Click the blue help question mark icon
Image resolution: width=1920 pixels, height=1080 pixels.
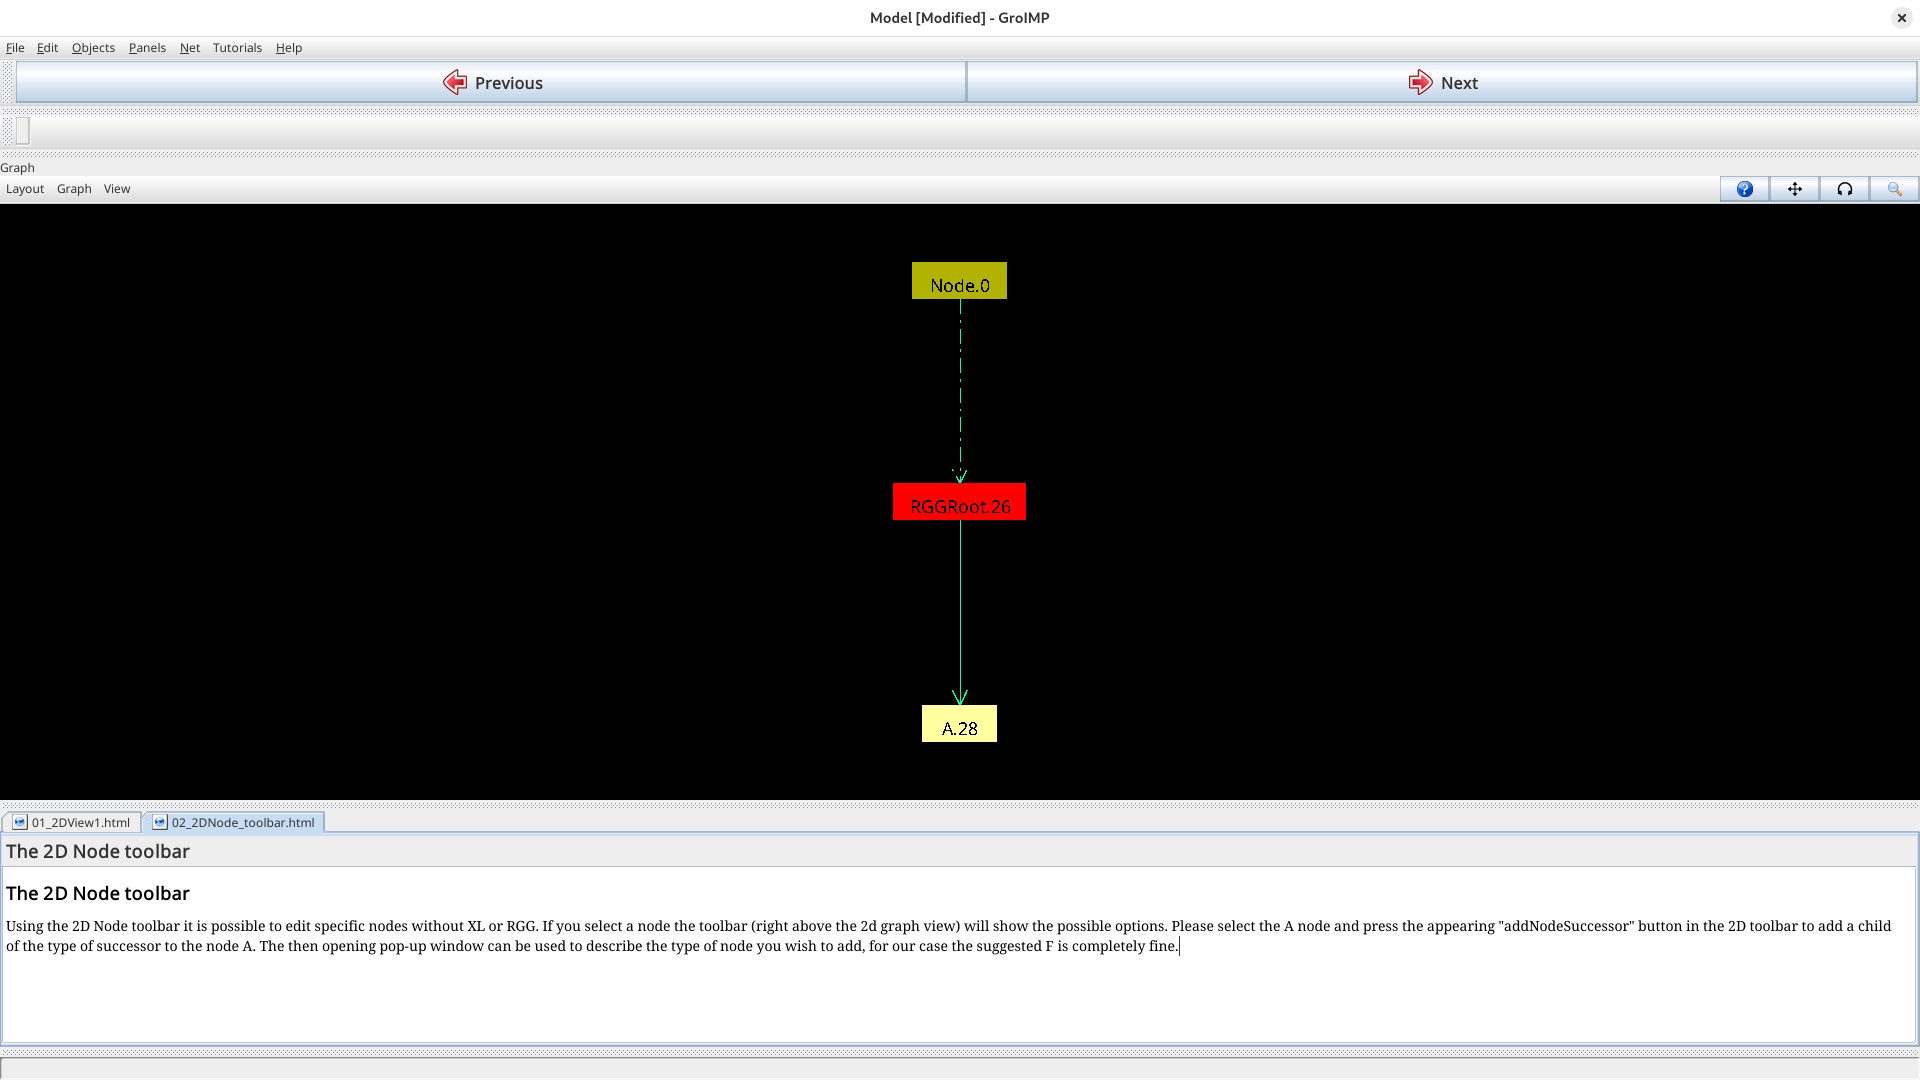(1744, 189)
